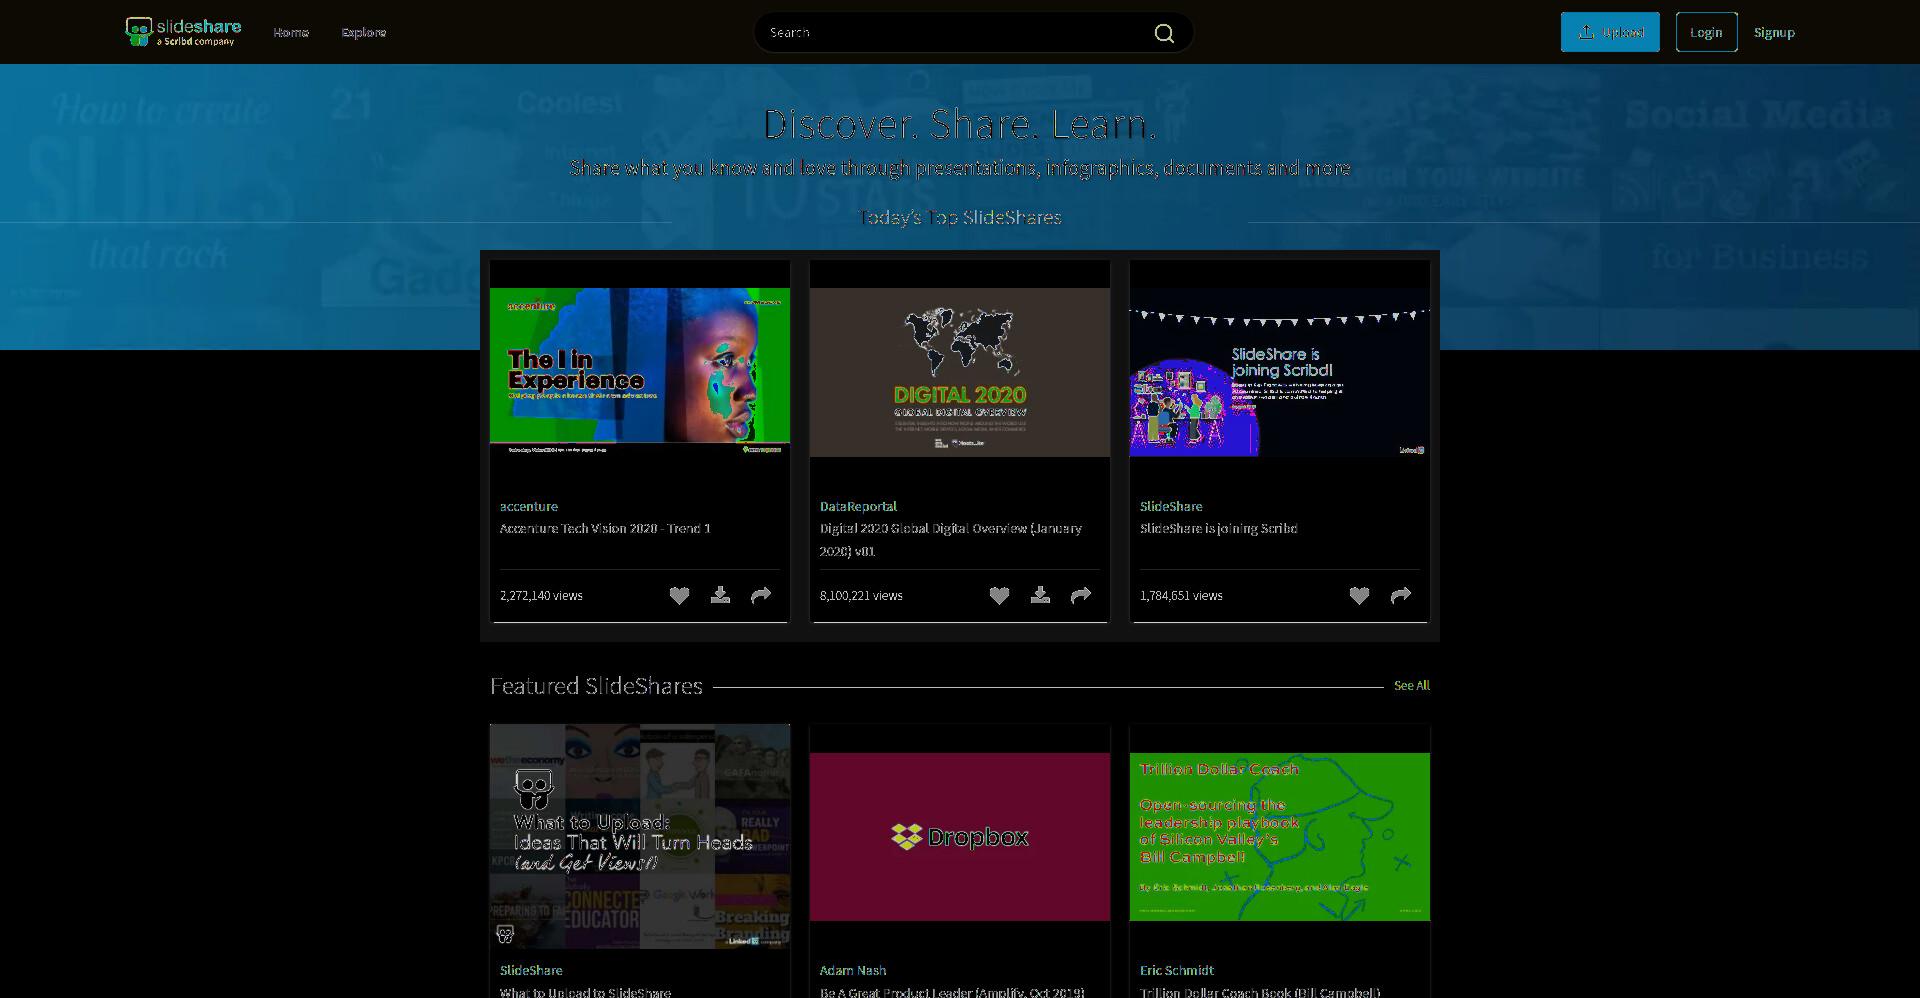Open Accenture Tech Vision 2020 - Trend 1 title
The width and height of the screenshot is (1920, 998).
point(605,528)
